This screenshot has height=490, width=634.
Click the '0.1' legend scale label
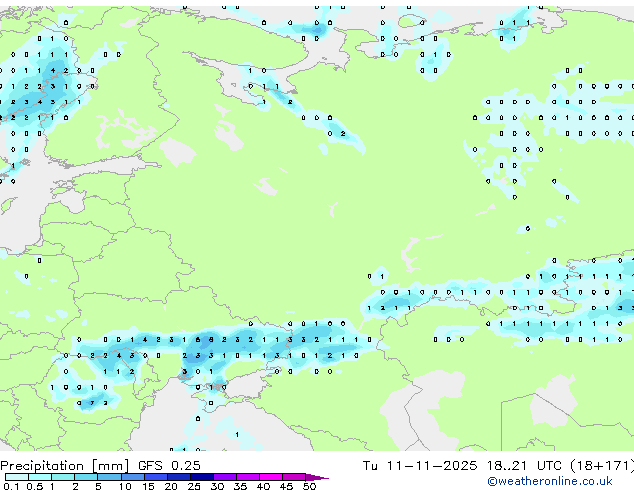[x=11, y=486]
